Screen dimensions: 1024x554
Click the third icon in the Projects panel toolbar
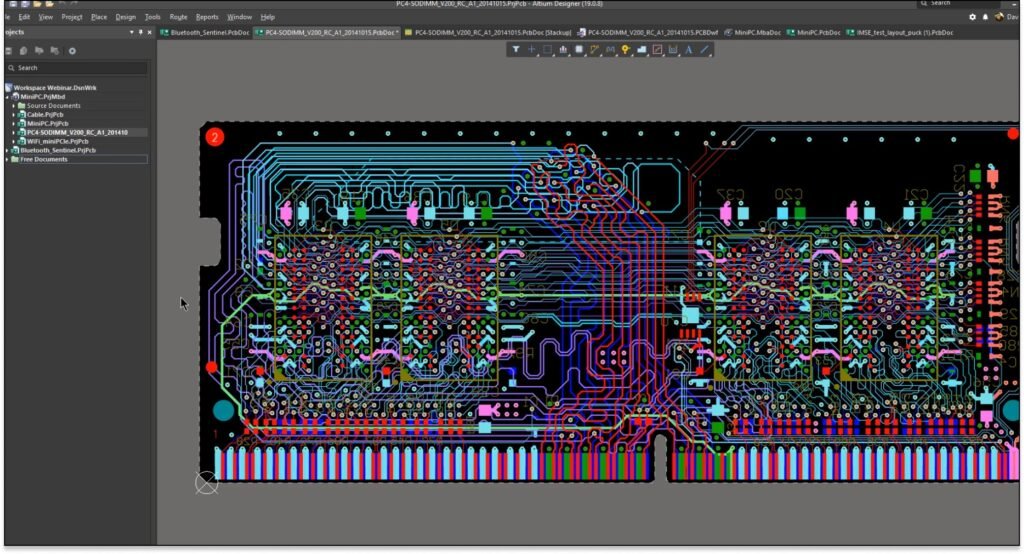click(39, 51)
